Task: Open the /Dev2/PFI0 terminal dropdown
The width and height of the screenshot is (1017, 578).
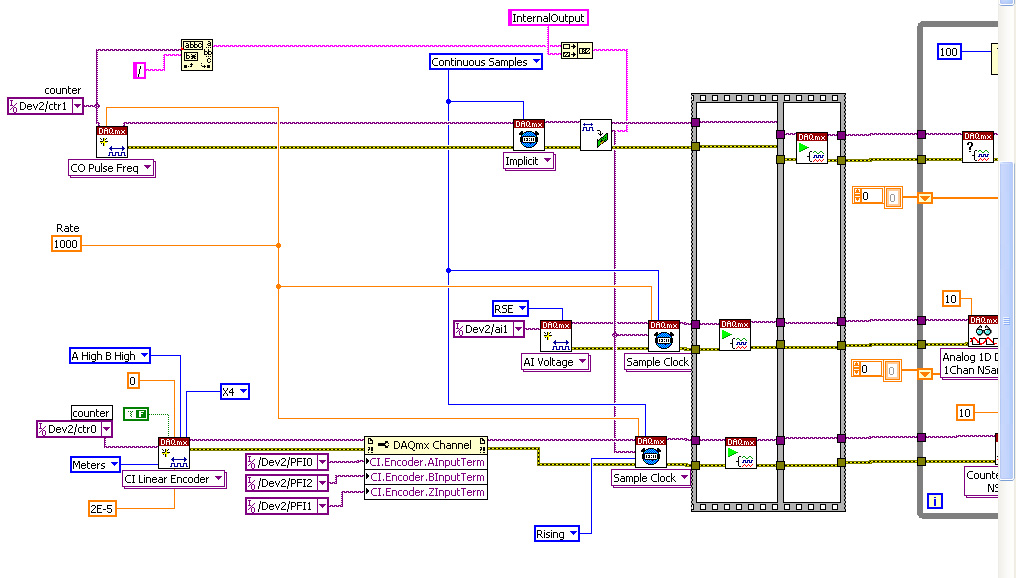Action: 322,462
